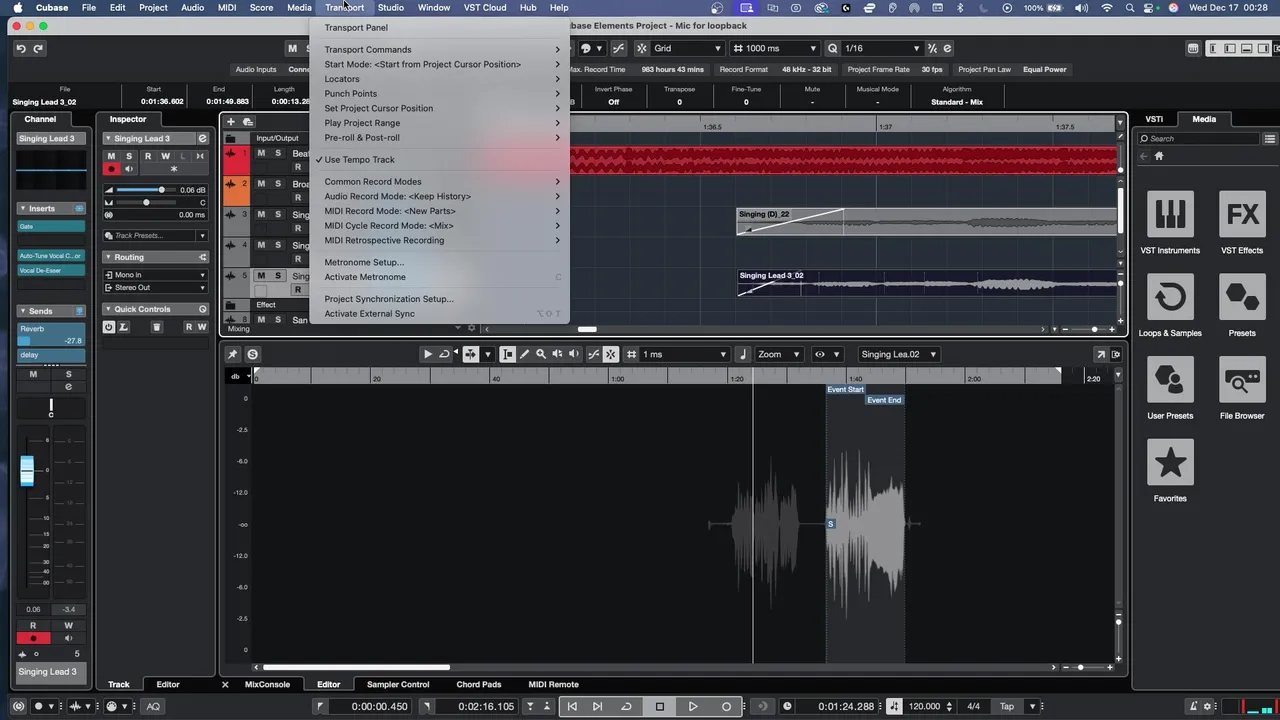This screenshot has height=720, width=1280.
Task: Open the 1000 ms grid type dropdown
Action: click(775, 48)
